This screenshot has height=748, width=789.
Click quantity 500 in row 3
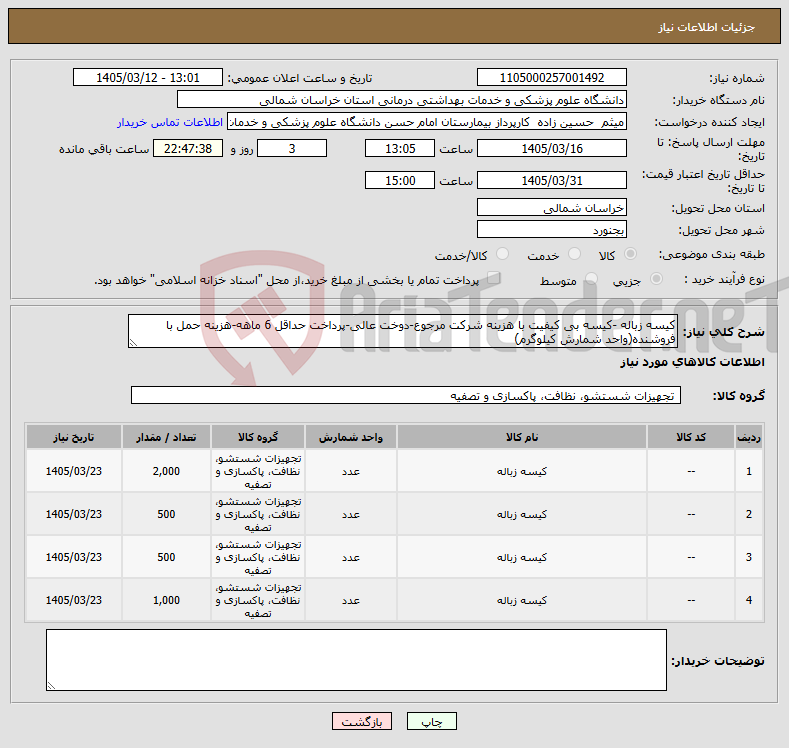coord(166,557)
